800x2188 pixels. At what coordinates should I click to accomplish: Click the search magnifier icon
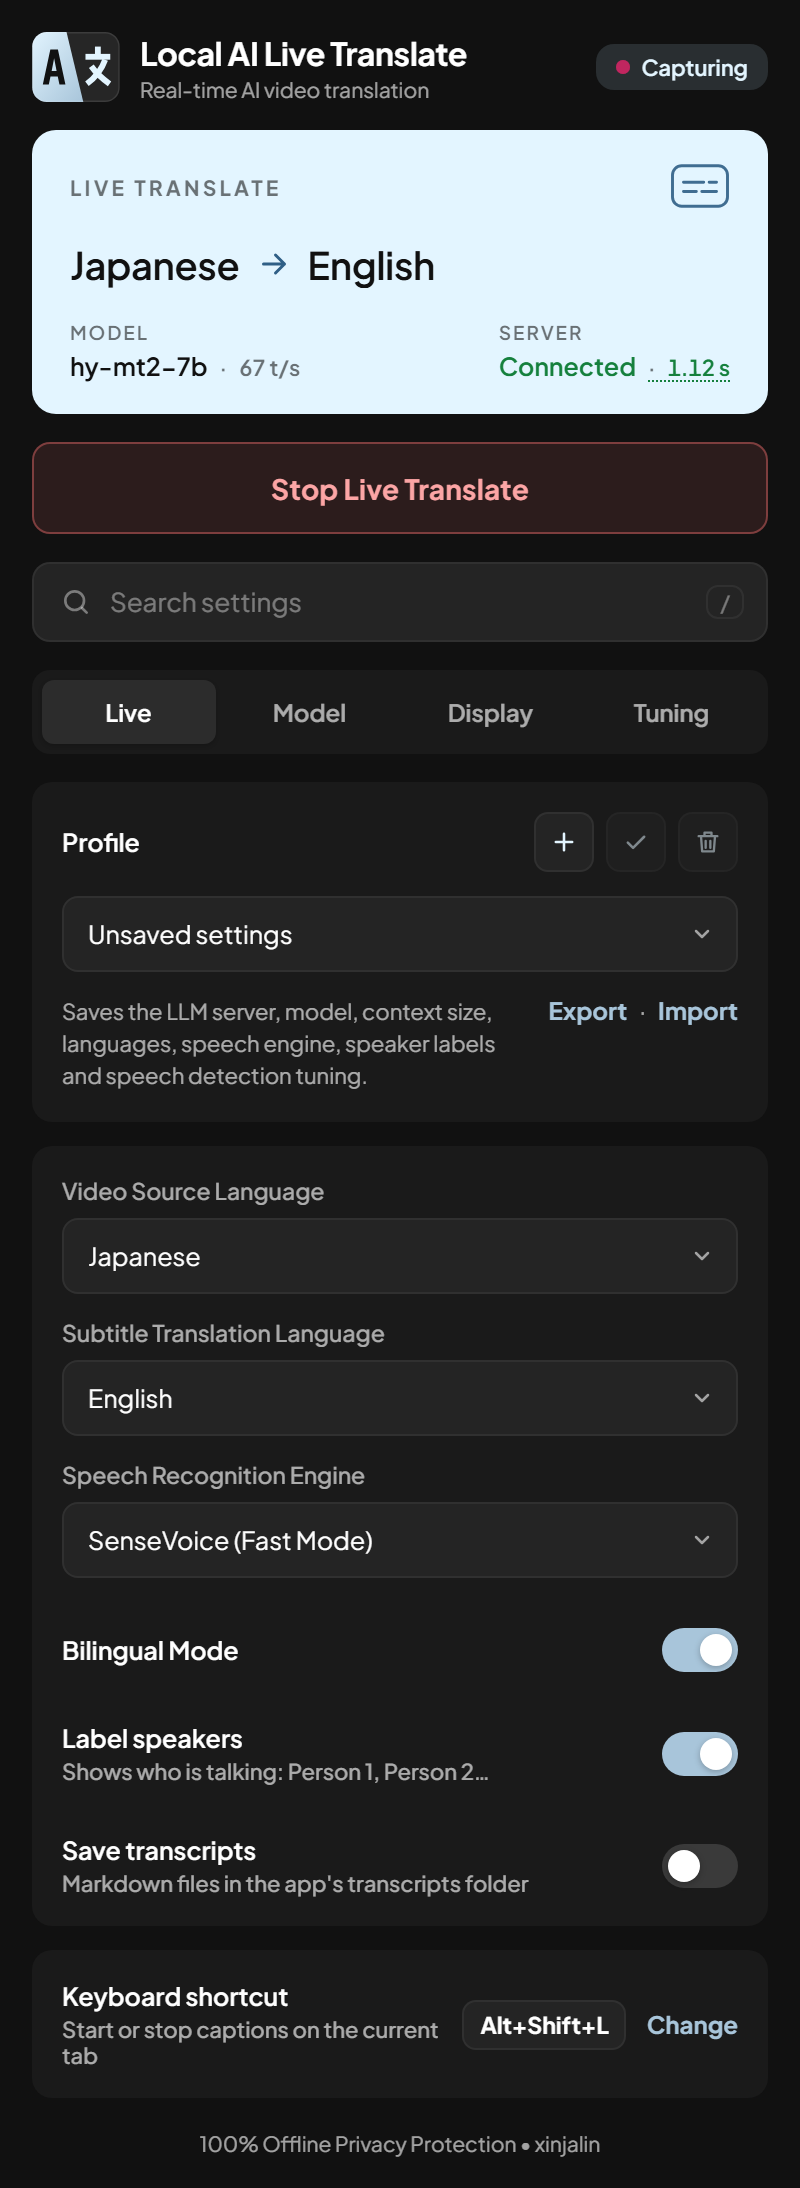[x=76, y=602]
